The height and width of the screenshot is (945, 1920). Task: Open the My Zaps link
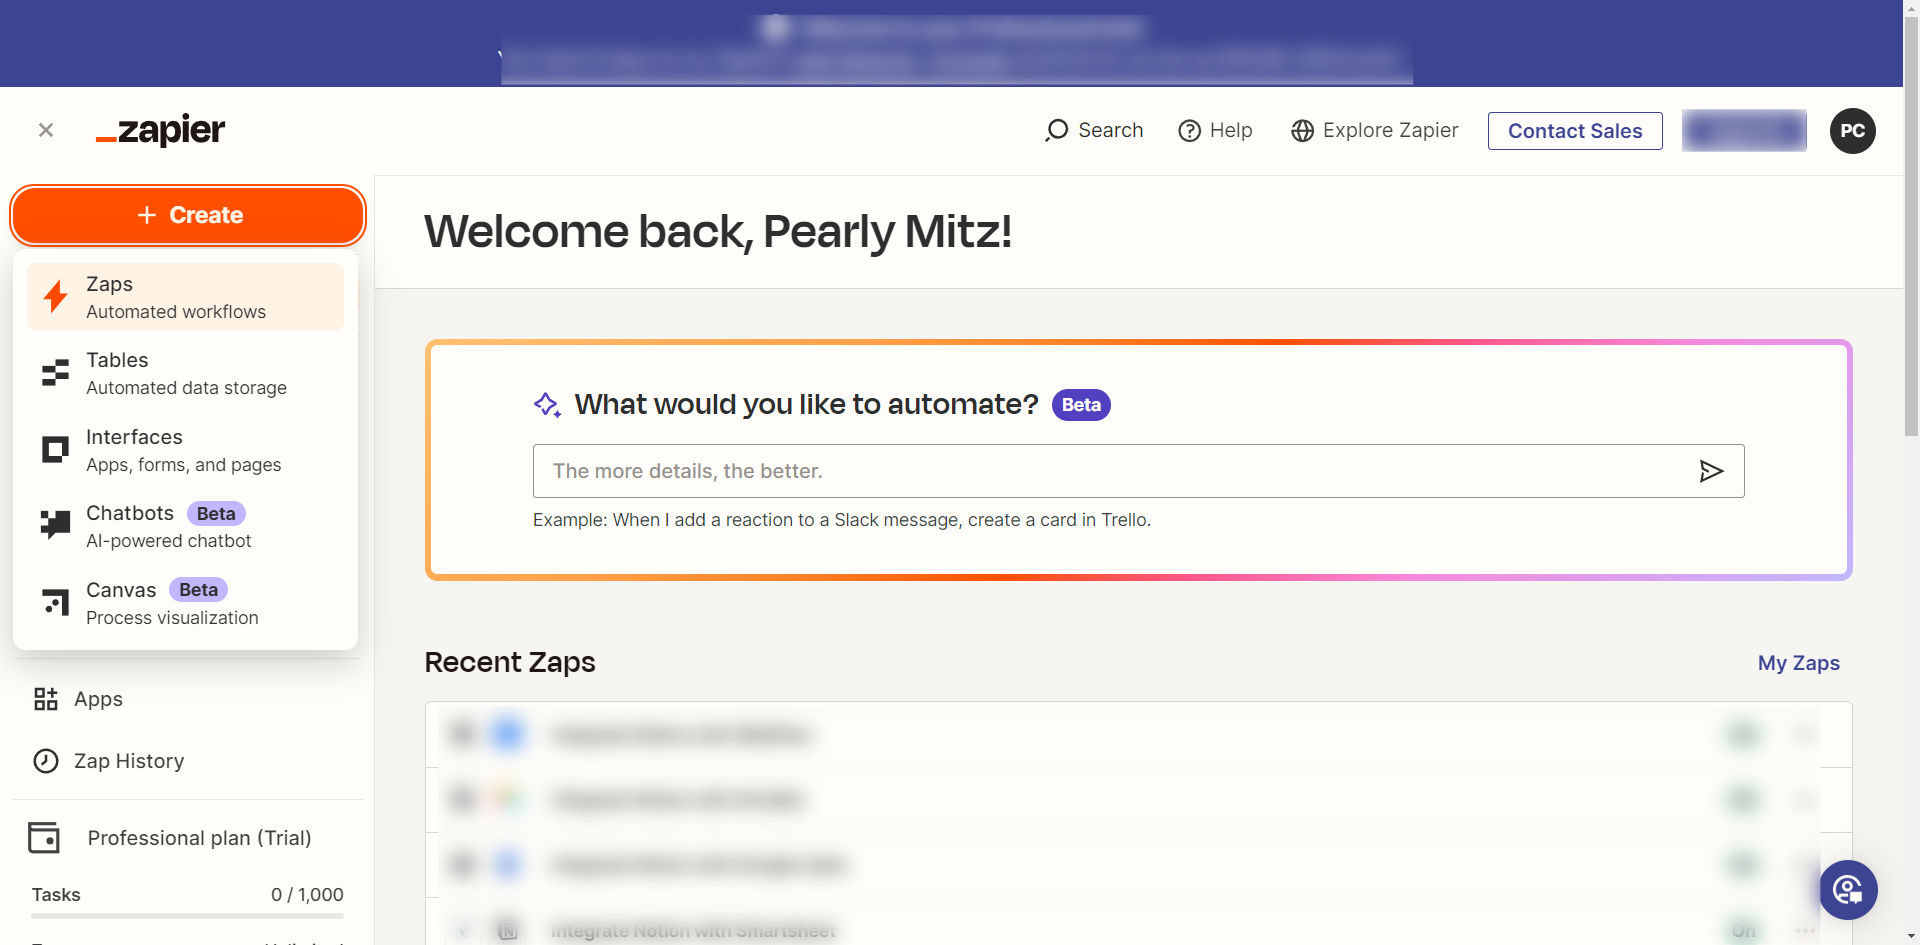[x=1798, y=663]
